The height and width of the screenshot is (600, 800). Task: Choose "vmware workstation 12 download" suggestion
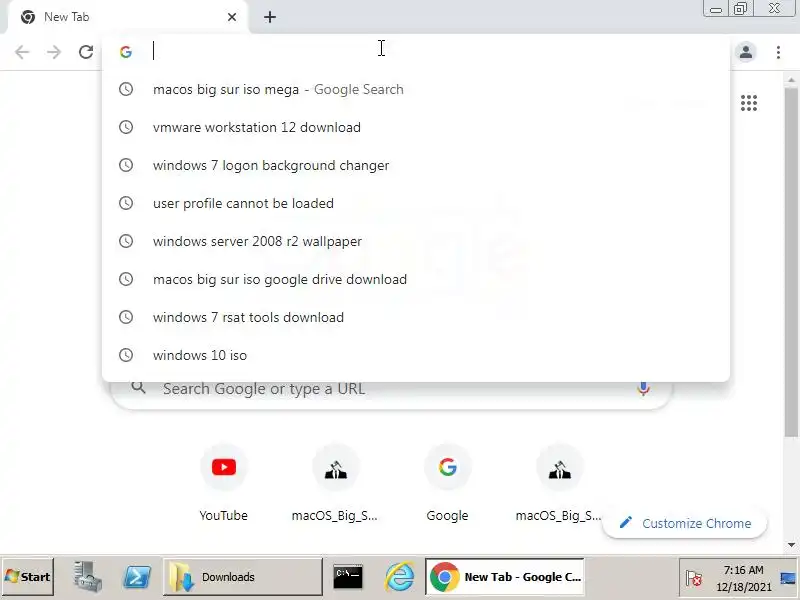click(x=416, y=127)
